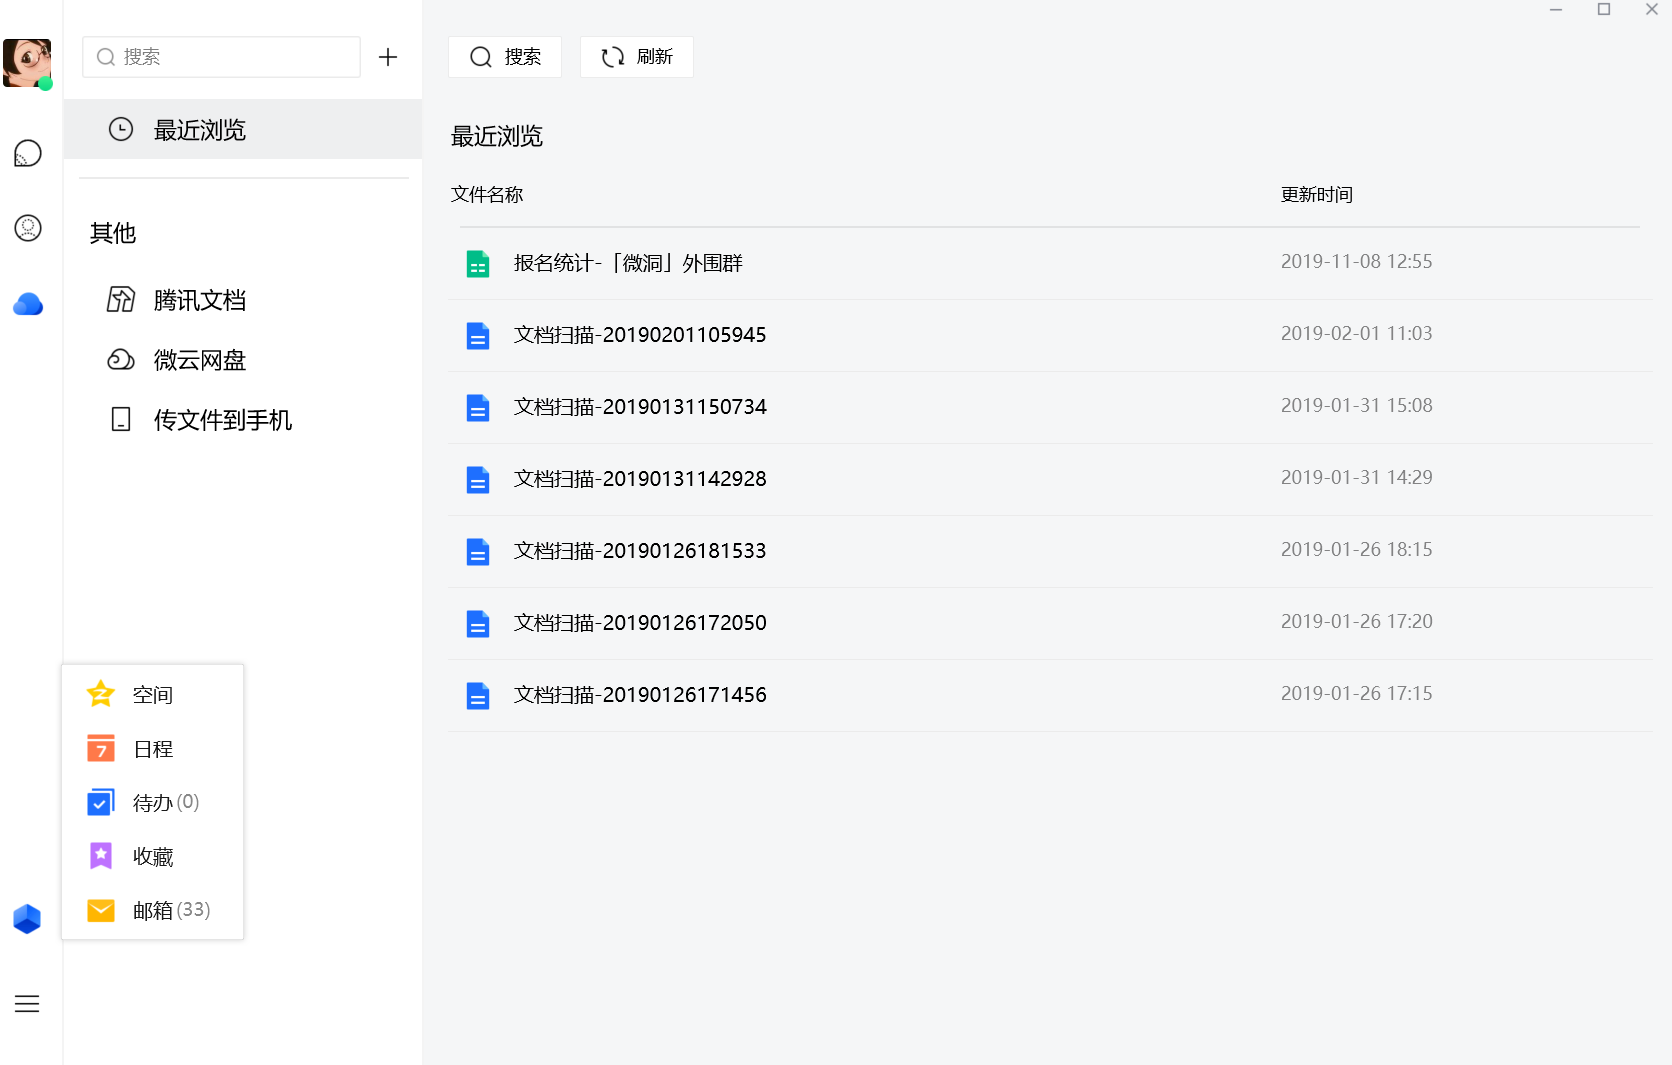Click the blue cube apps icon
Viewport: 1672px width, 1065px height.
[27, 918]
